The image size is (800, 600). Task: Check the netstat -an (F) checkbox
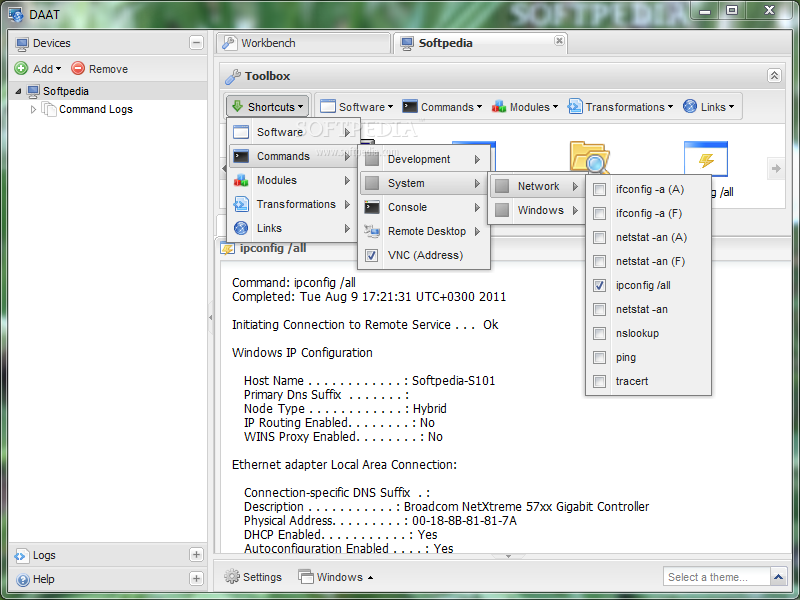(599, 261)
